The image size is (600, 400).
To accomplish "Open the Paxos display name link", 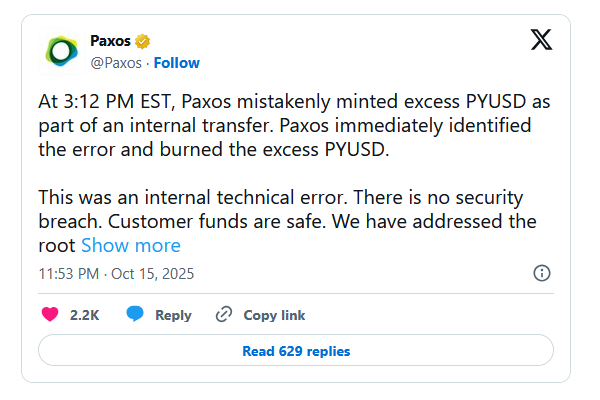I will (x=110, y=41).
